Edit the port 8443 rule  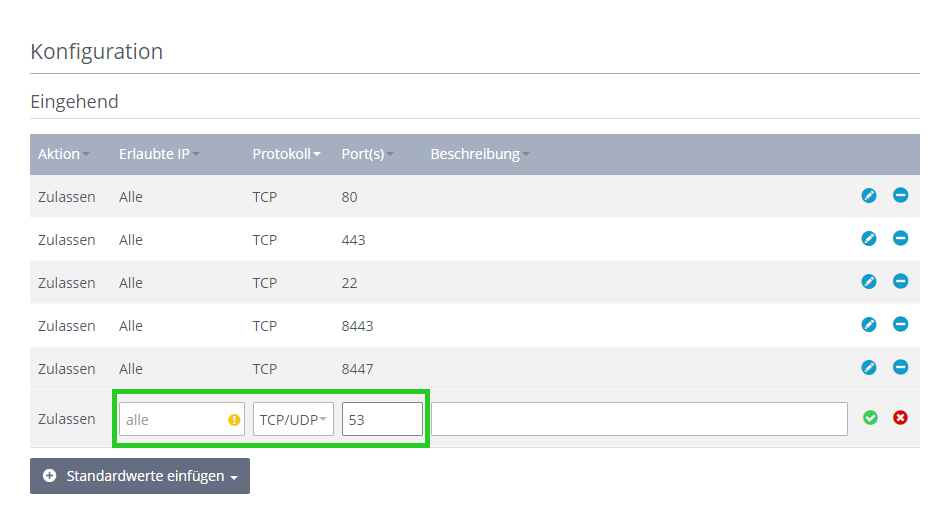[x=869, y=325]
